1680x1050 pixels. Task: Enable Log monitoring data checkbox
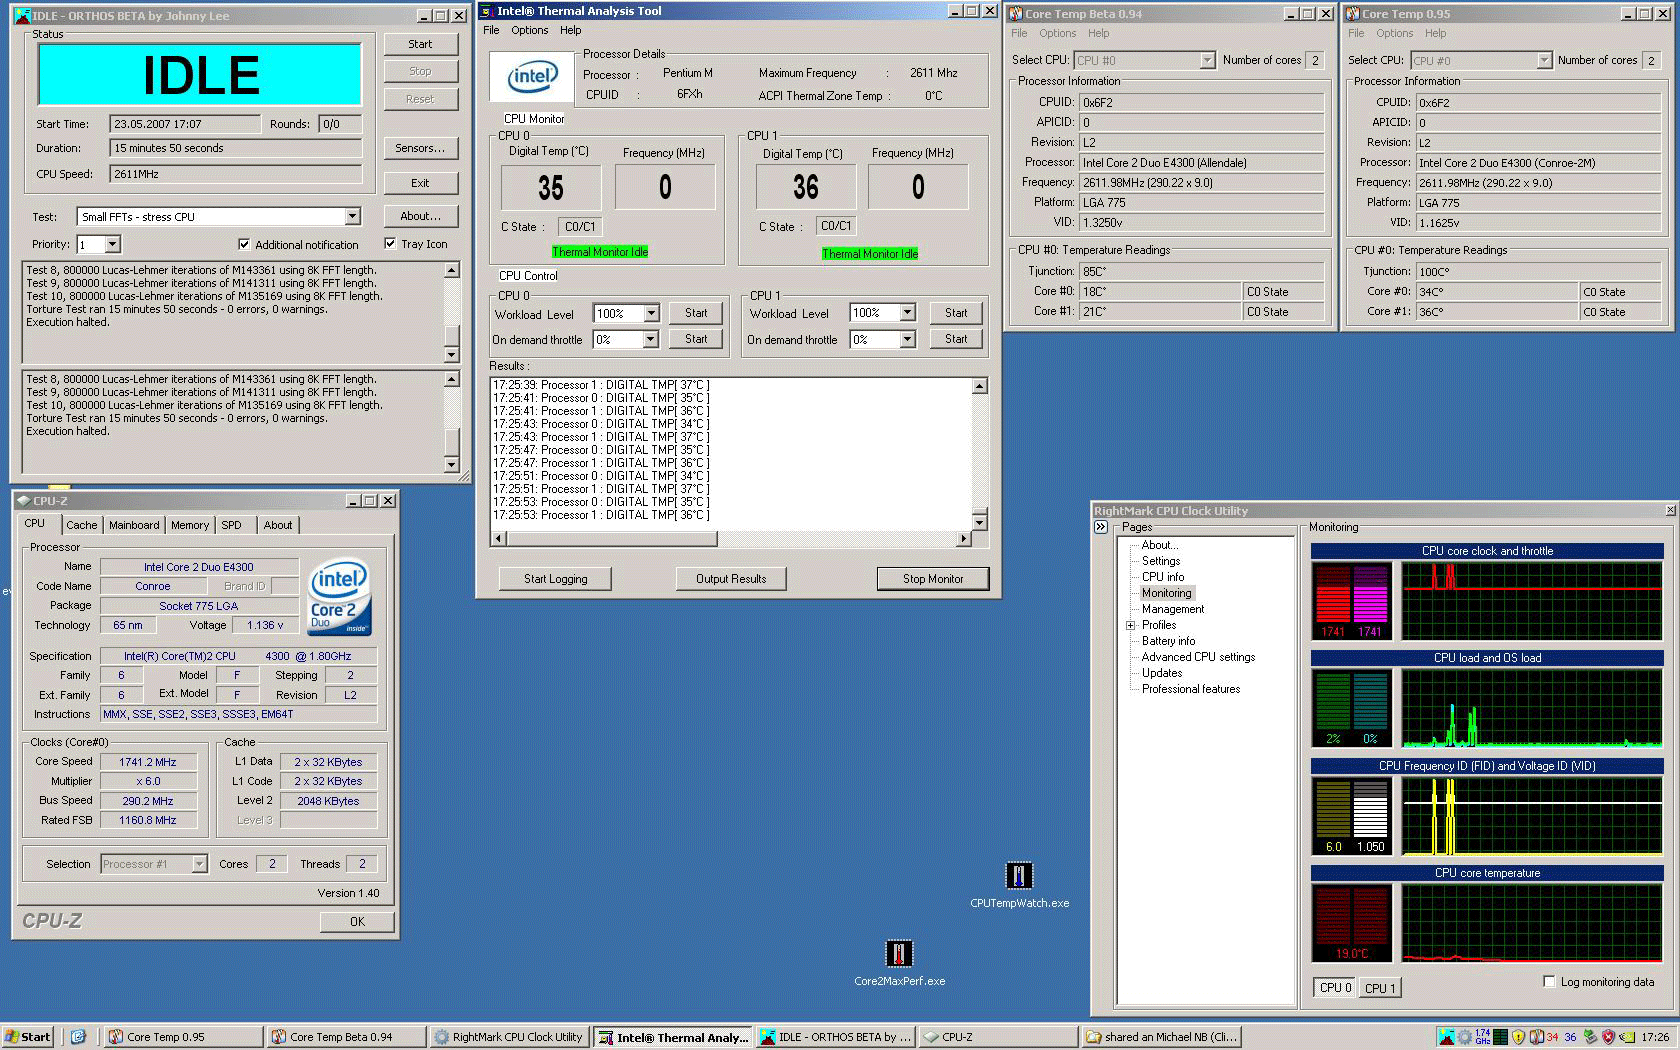pos(1550,982)
